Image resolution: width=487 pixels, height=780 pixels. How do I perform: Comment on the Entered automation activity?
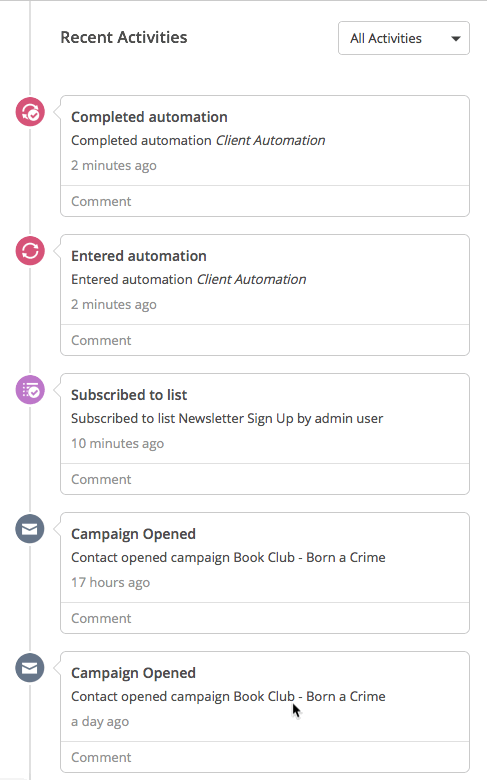tap(101, 340)
